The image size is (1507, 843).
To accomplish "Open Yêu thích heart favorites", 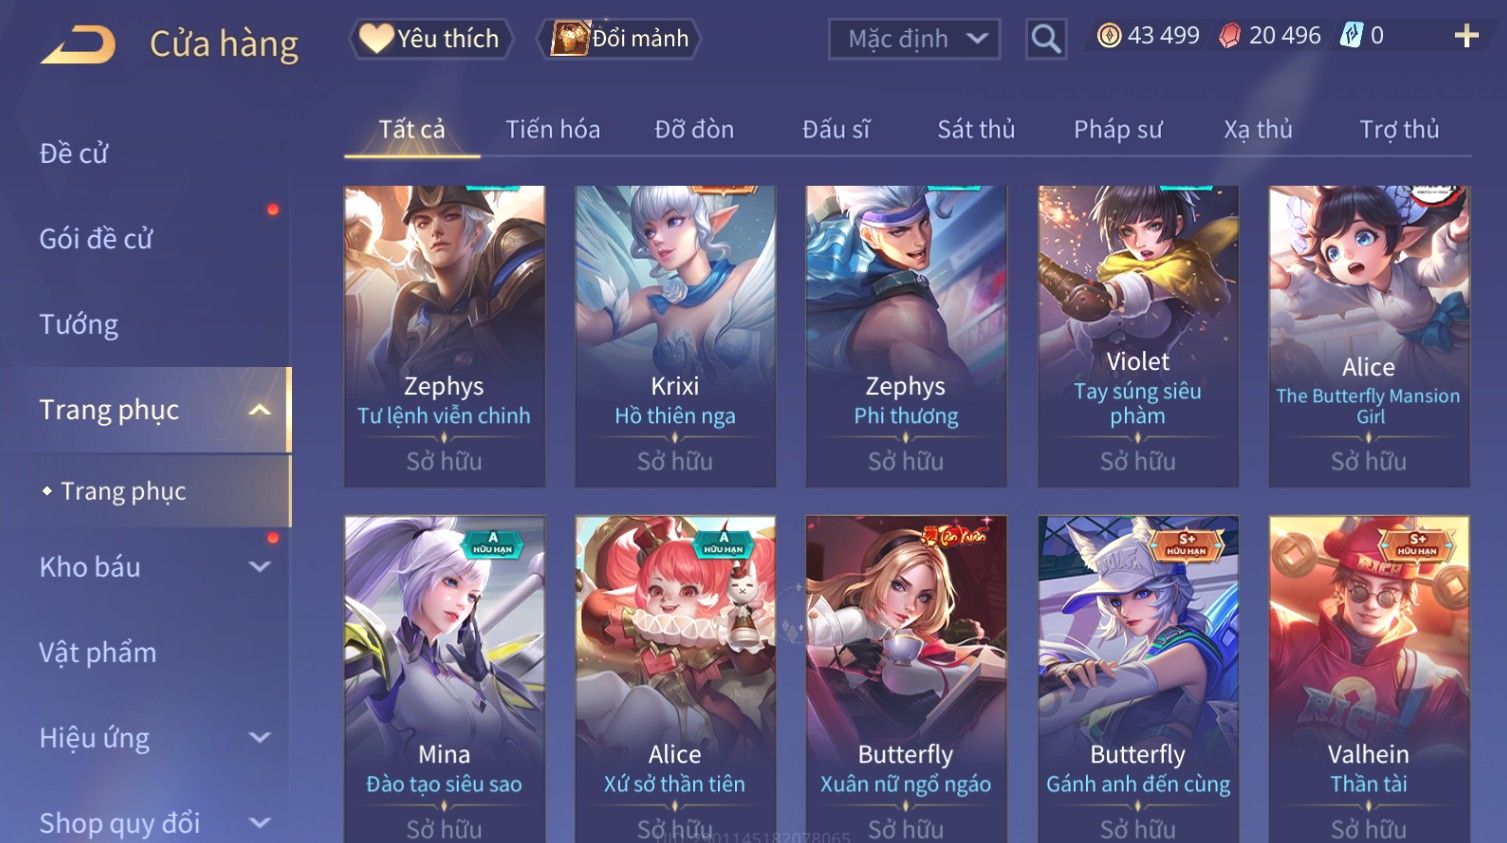I will coord(430,39).
